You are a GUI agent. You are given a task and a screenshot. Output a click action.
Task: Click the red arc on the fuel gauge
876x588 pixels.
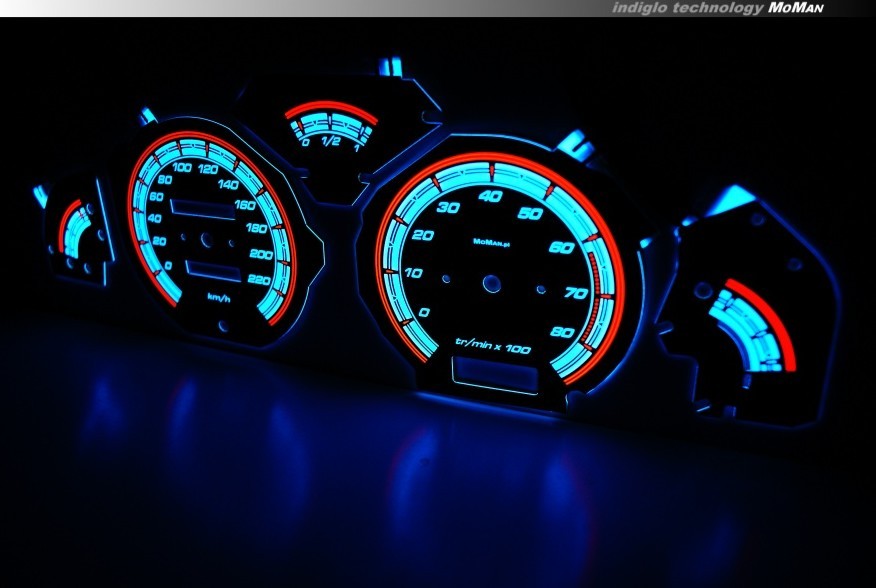[x=330, y=109]
